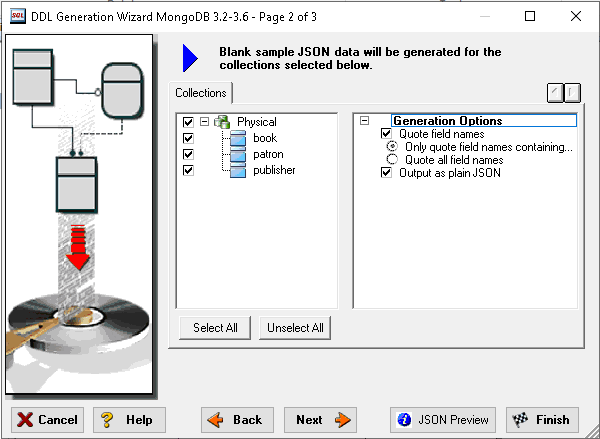This screenshot has width=600, height=439.
Task: Close the wizard window
Action: (576, 16)
